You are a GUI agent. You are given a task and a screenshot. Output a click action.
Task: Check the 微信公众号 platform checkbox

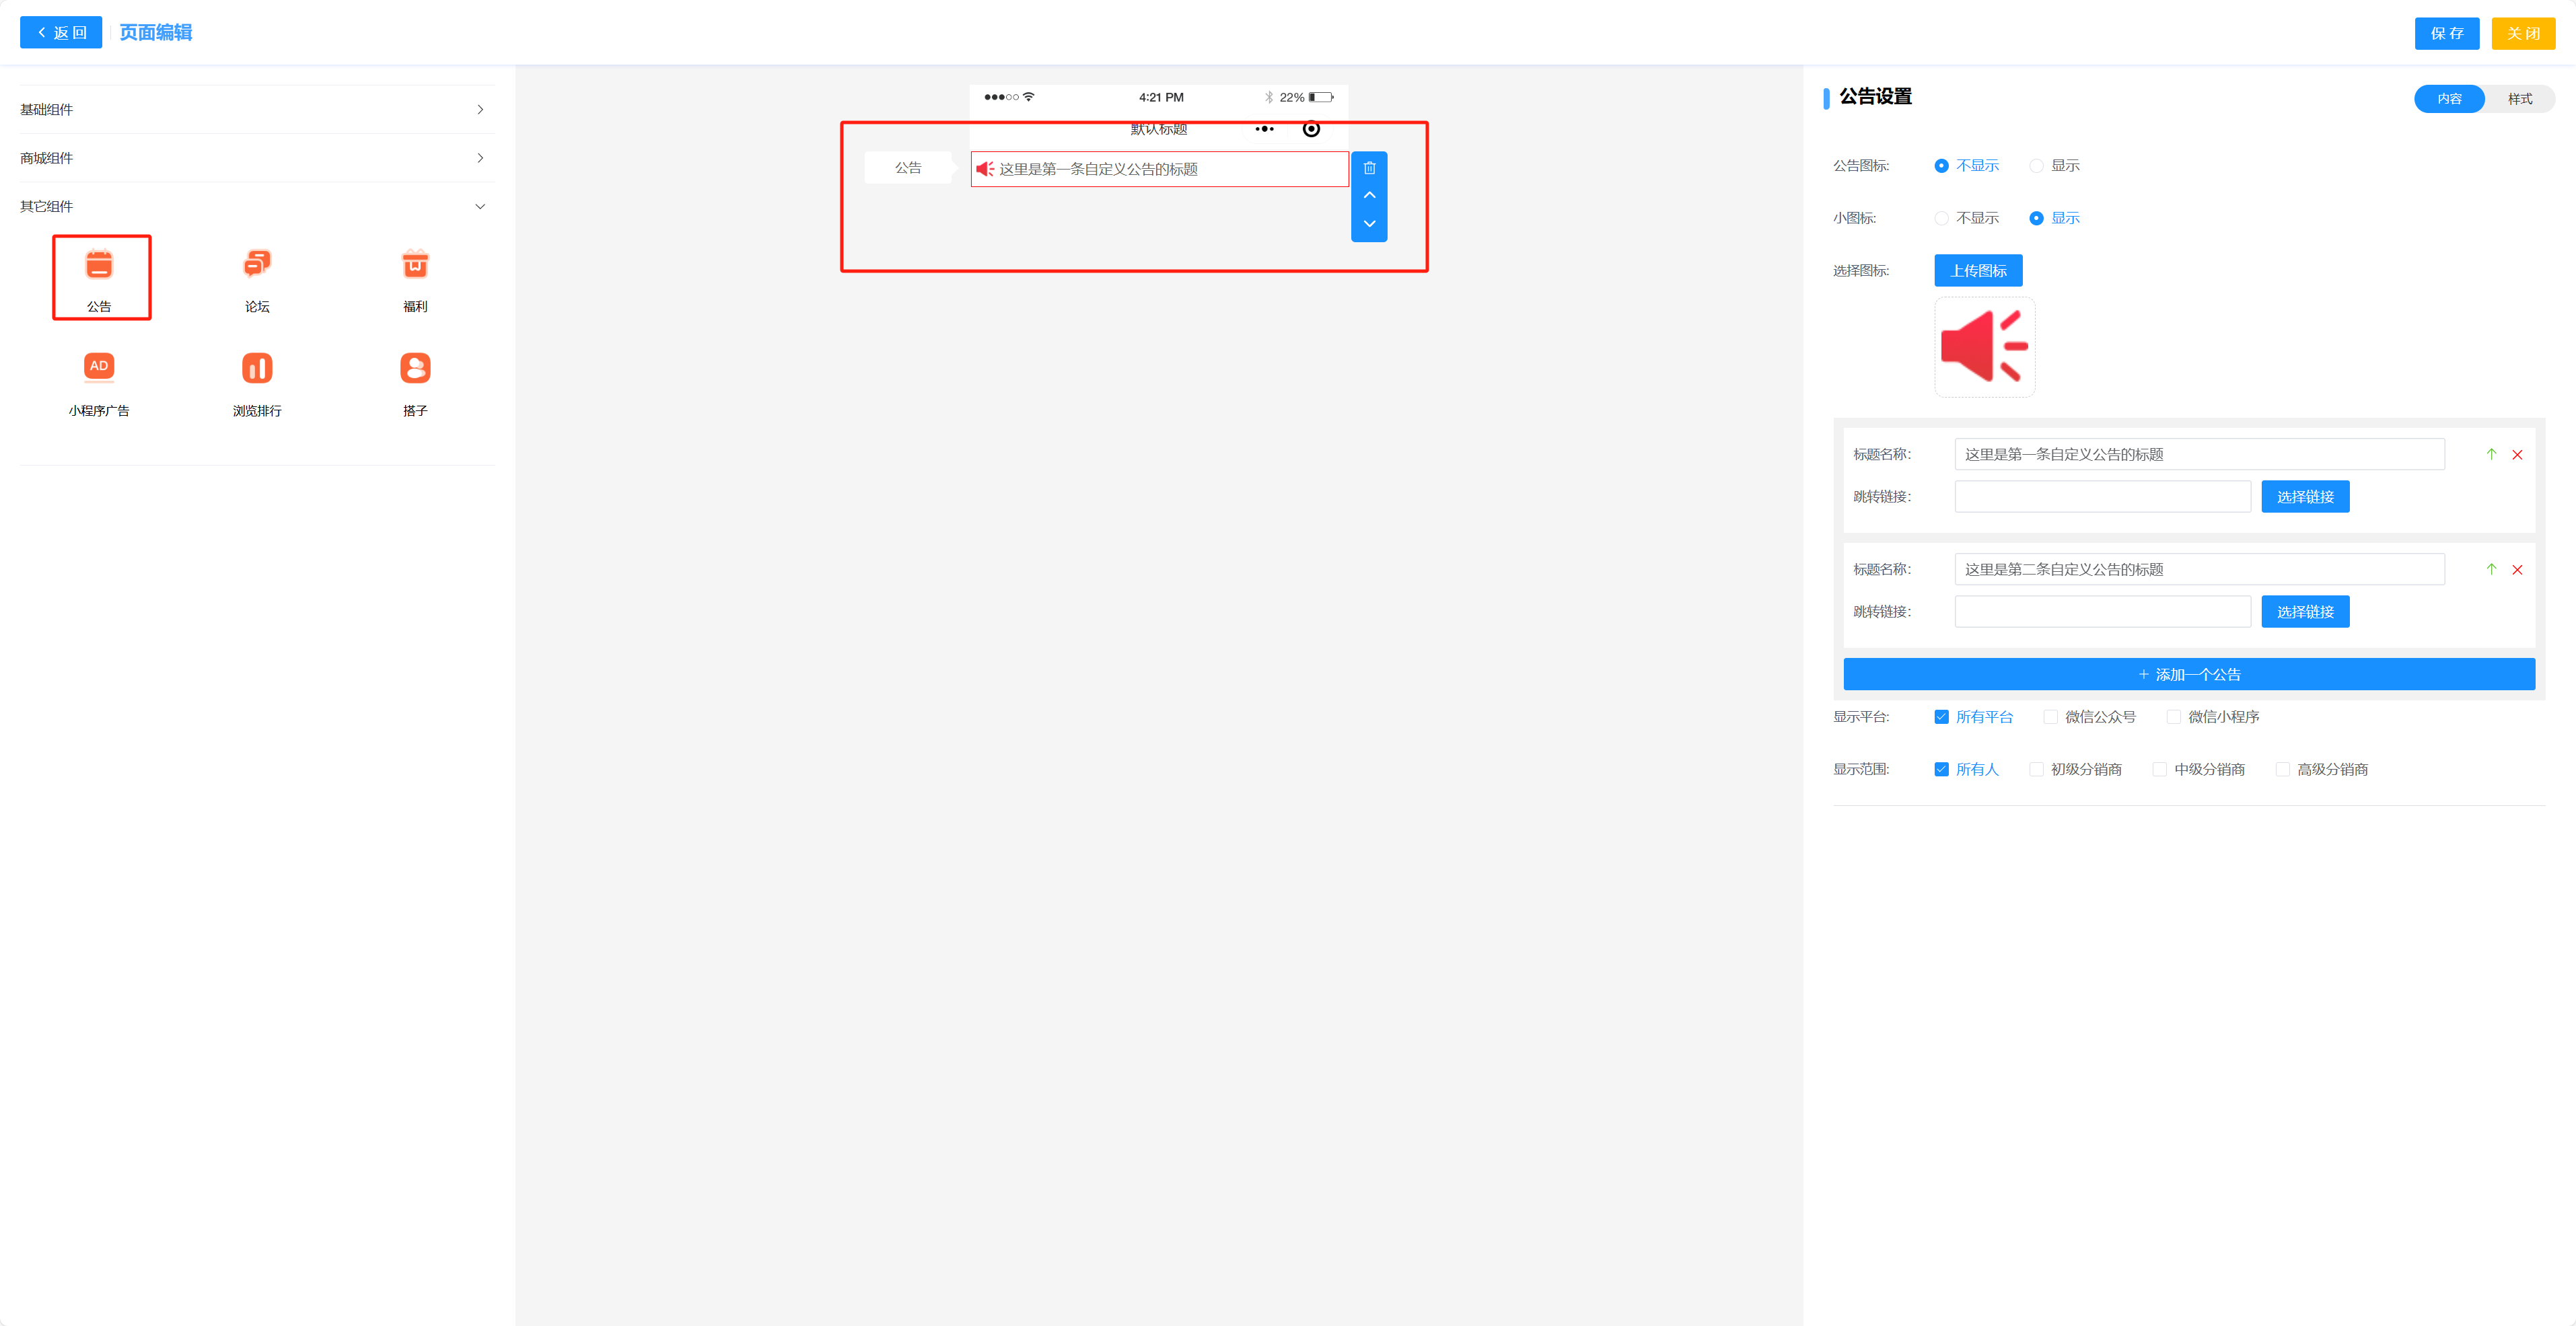point(2050,717)
